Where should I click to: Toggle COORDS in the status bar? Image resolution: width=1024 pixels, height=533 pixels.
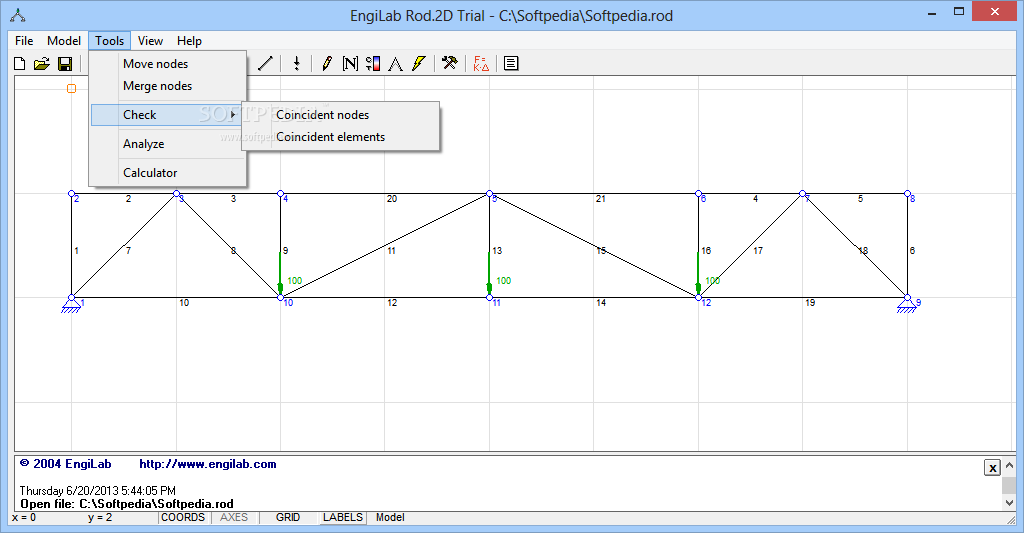point(183,517)
